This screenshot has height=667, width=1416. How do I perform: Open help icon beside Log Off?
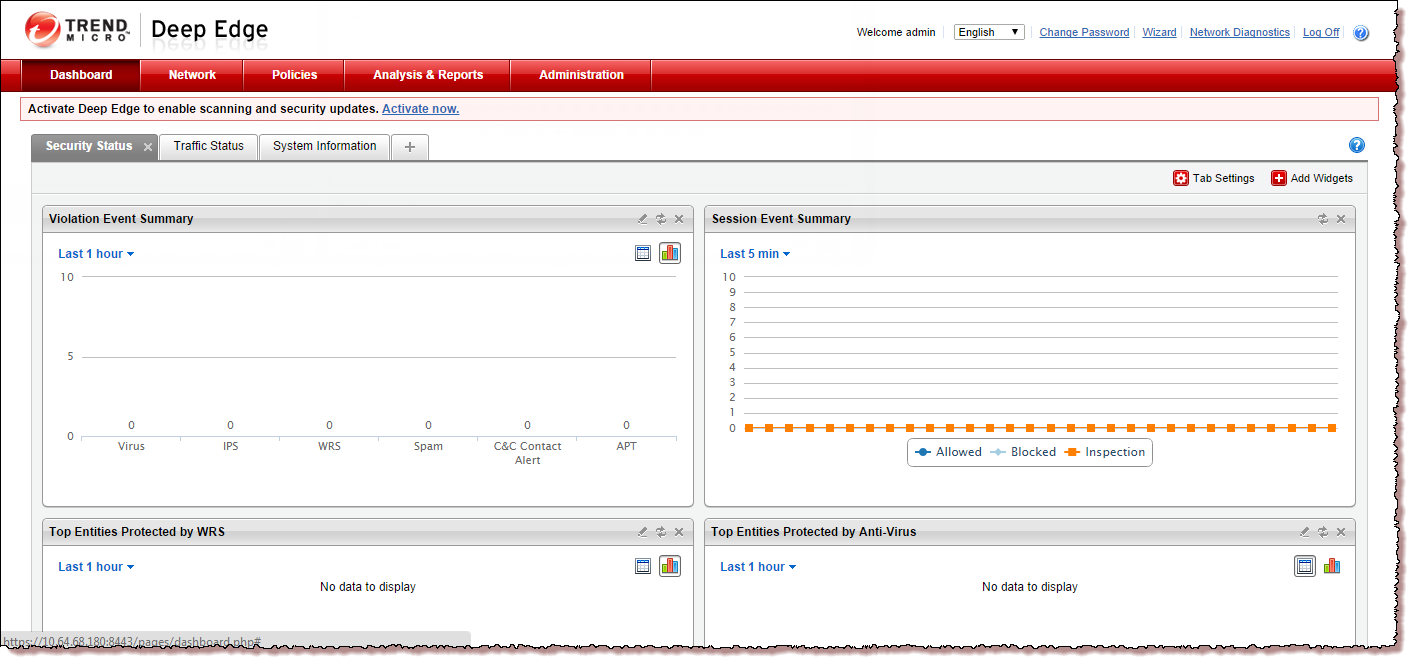(1361, 33)
